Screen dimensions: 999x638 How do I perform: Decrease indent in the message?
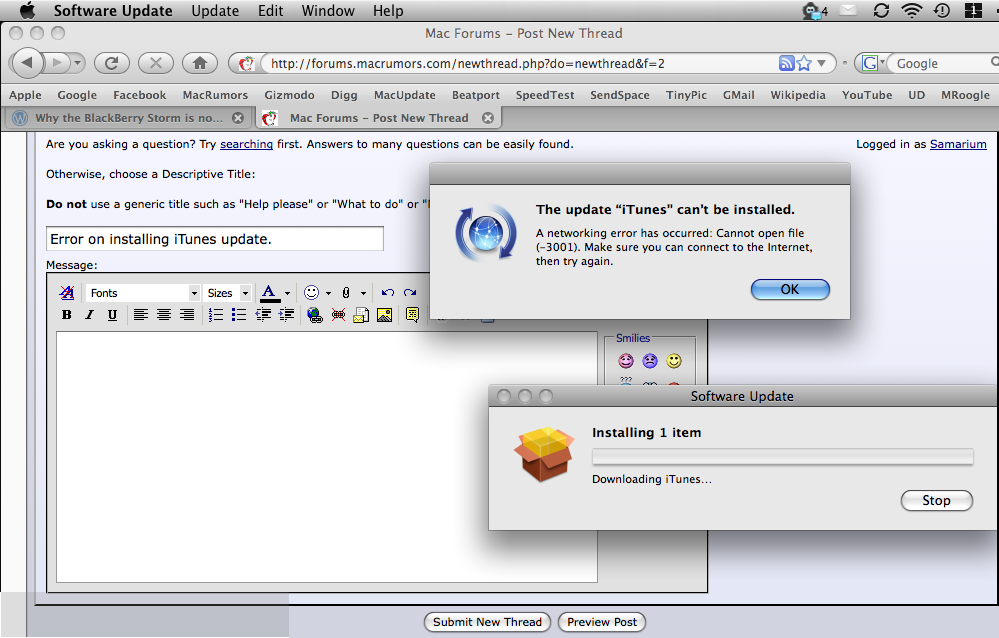tap(262, 315)
